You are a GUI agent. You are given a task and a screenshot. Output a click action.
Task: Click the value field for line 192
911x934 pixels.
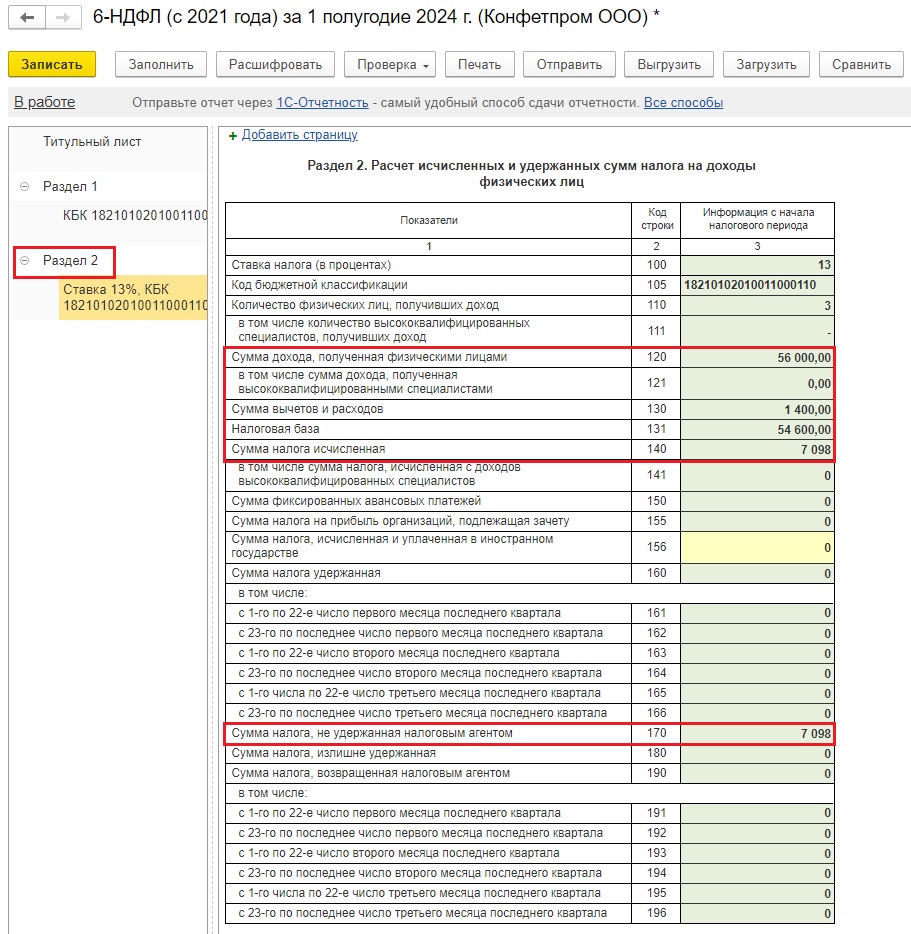pos(757,833)
